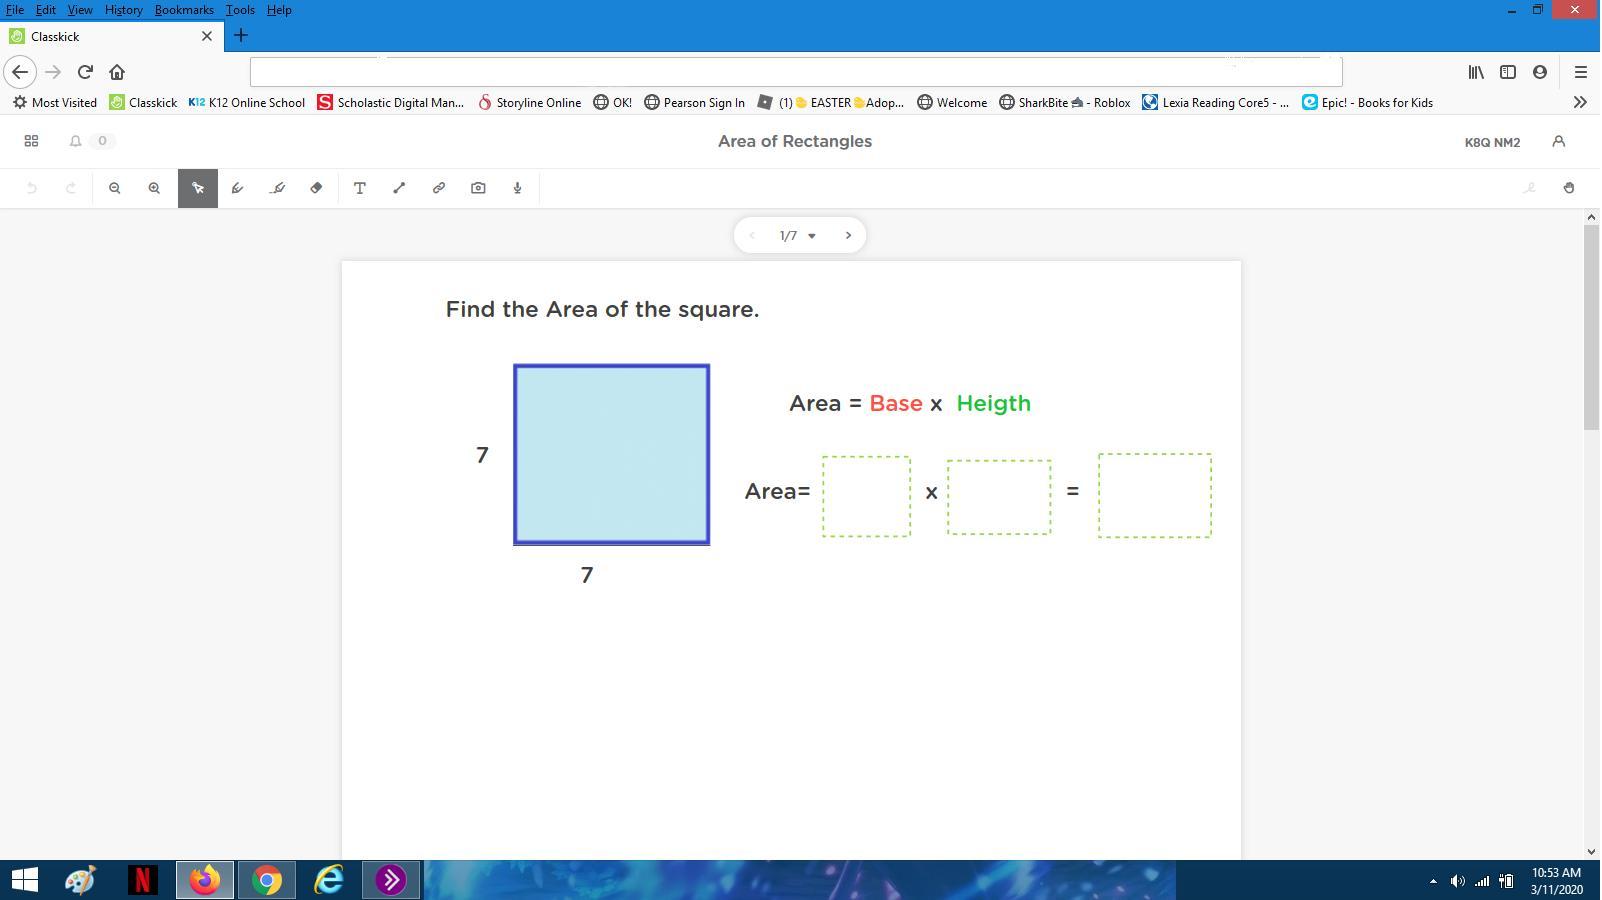Image resolution: width=1602 pixels, height=900 pixels.
Task: Click the browser address bar
Action: coord(796,72)
